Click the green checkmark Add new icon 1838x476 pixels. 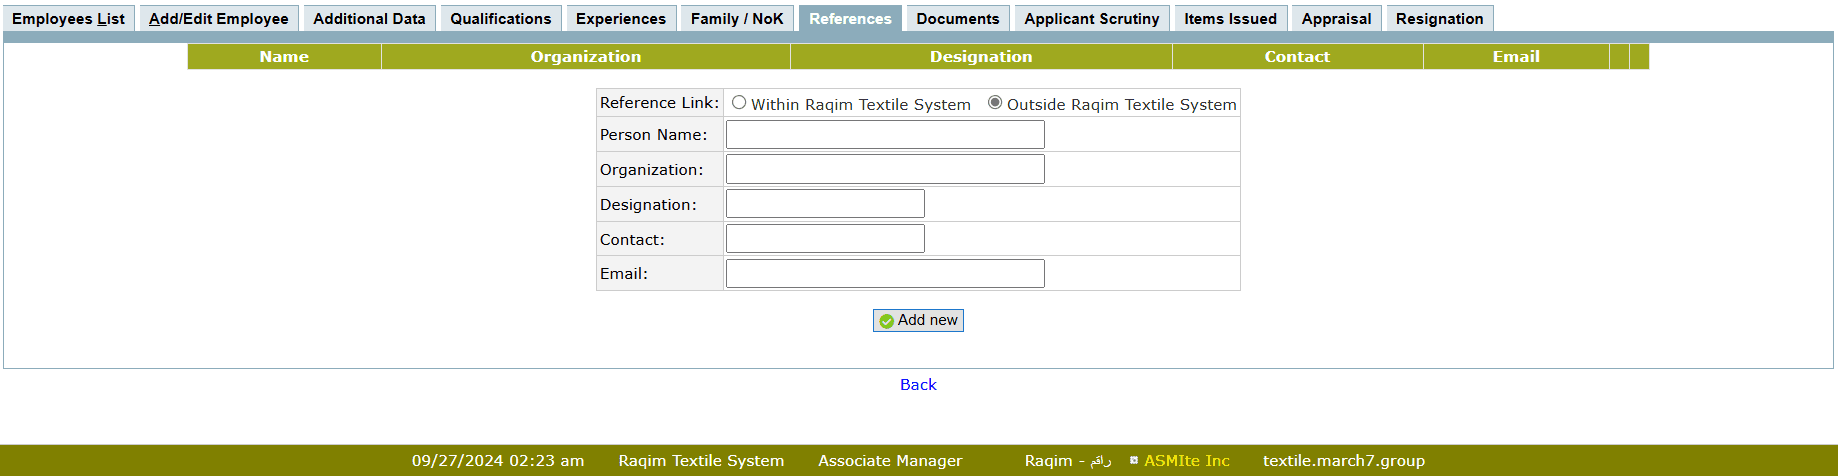(x=886, y=321)
